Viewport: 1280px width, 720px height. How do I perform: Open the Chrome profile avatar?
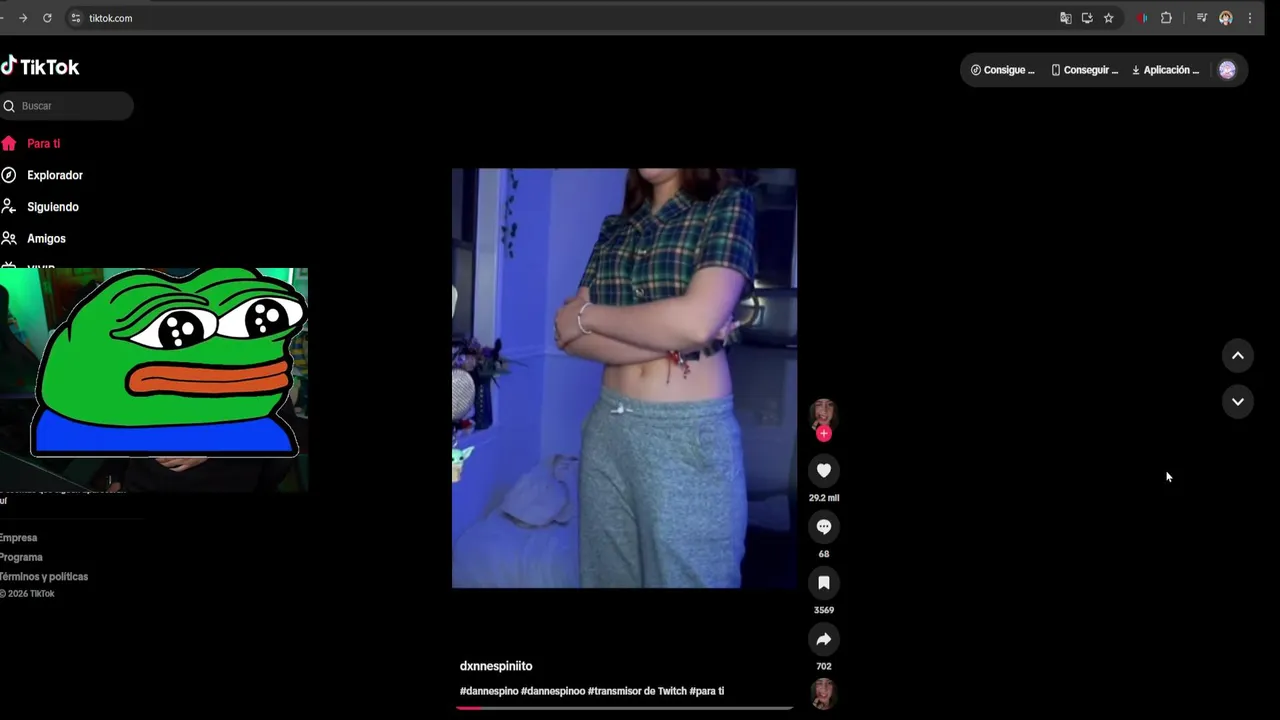pyautogui.click(x=1226, y=18)
